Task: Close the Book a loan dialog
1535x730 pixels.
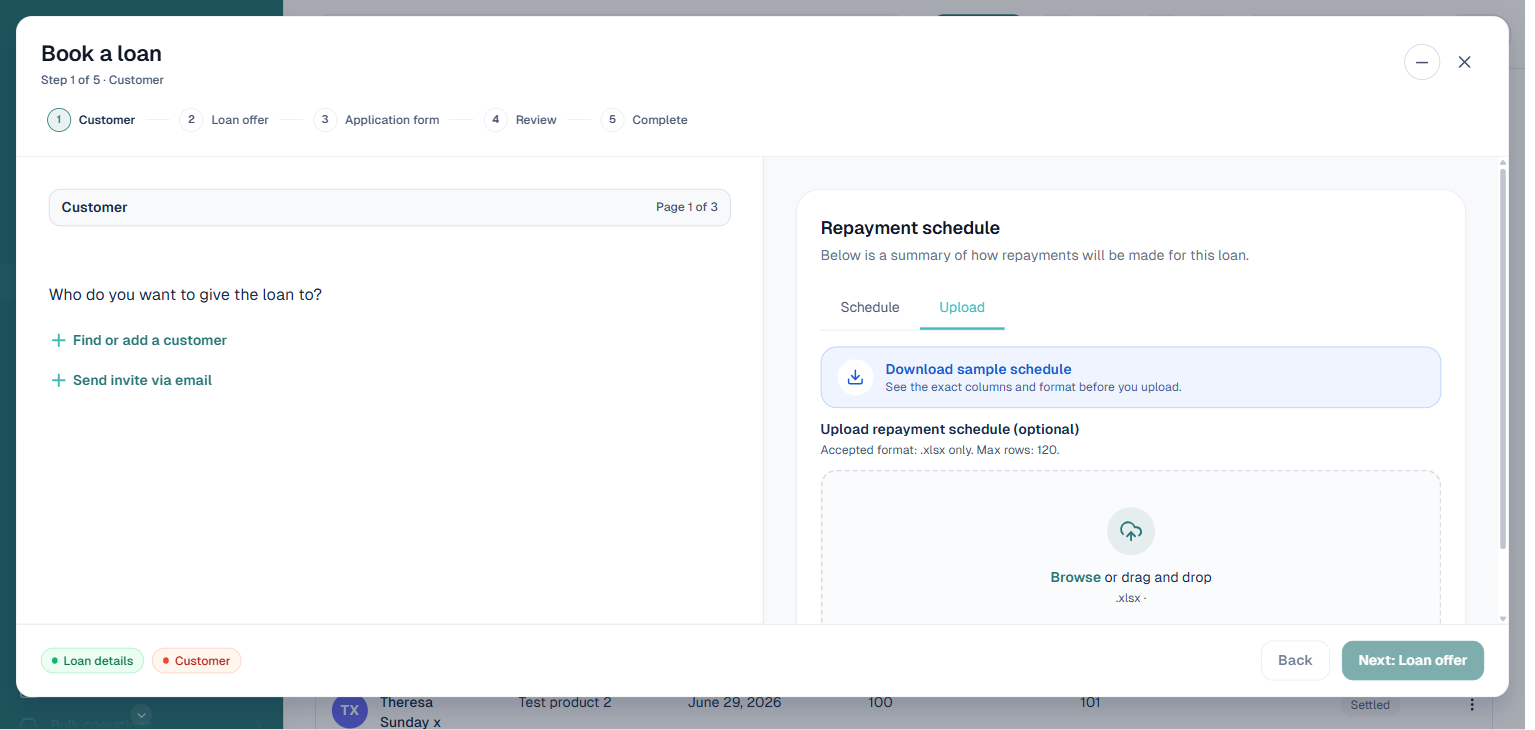Action: click(x=1464, y=62)
